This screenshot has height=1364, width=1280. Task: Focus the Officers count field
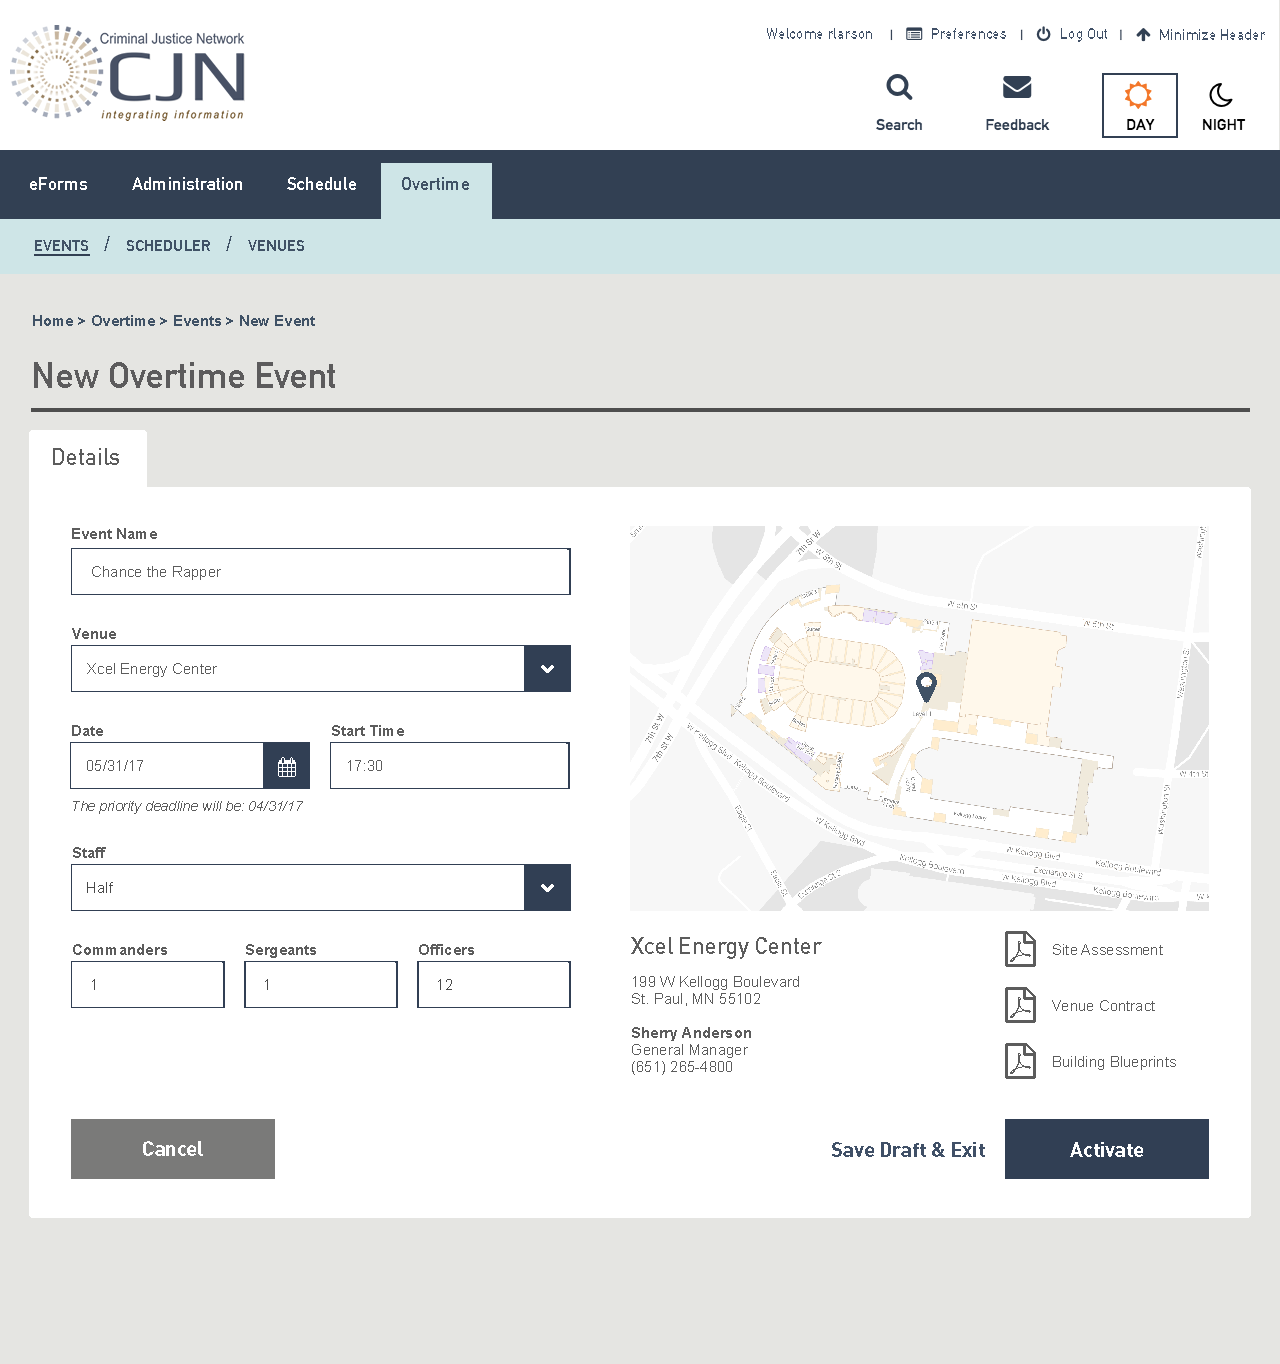[x=494, y=985]
